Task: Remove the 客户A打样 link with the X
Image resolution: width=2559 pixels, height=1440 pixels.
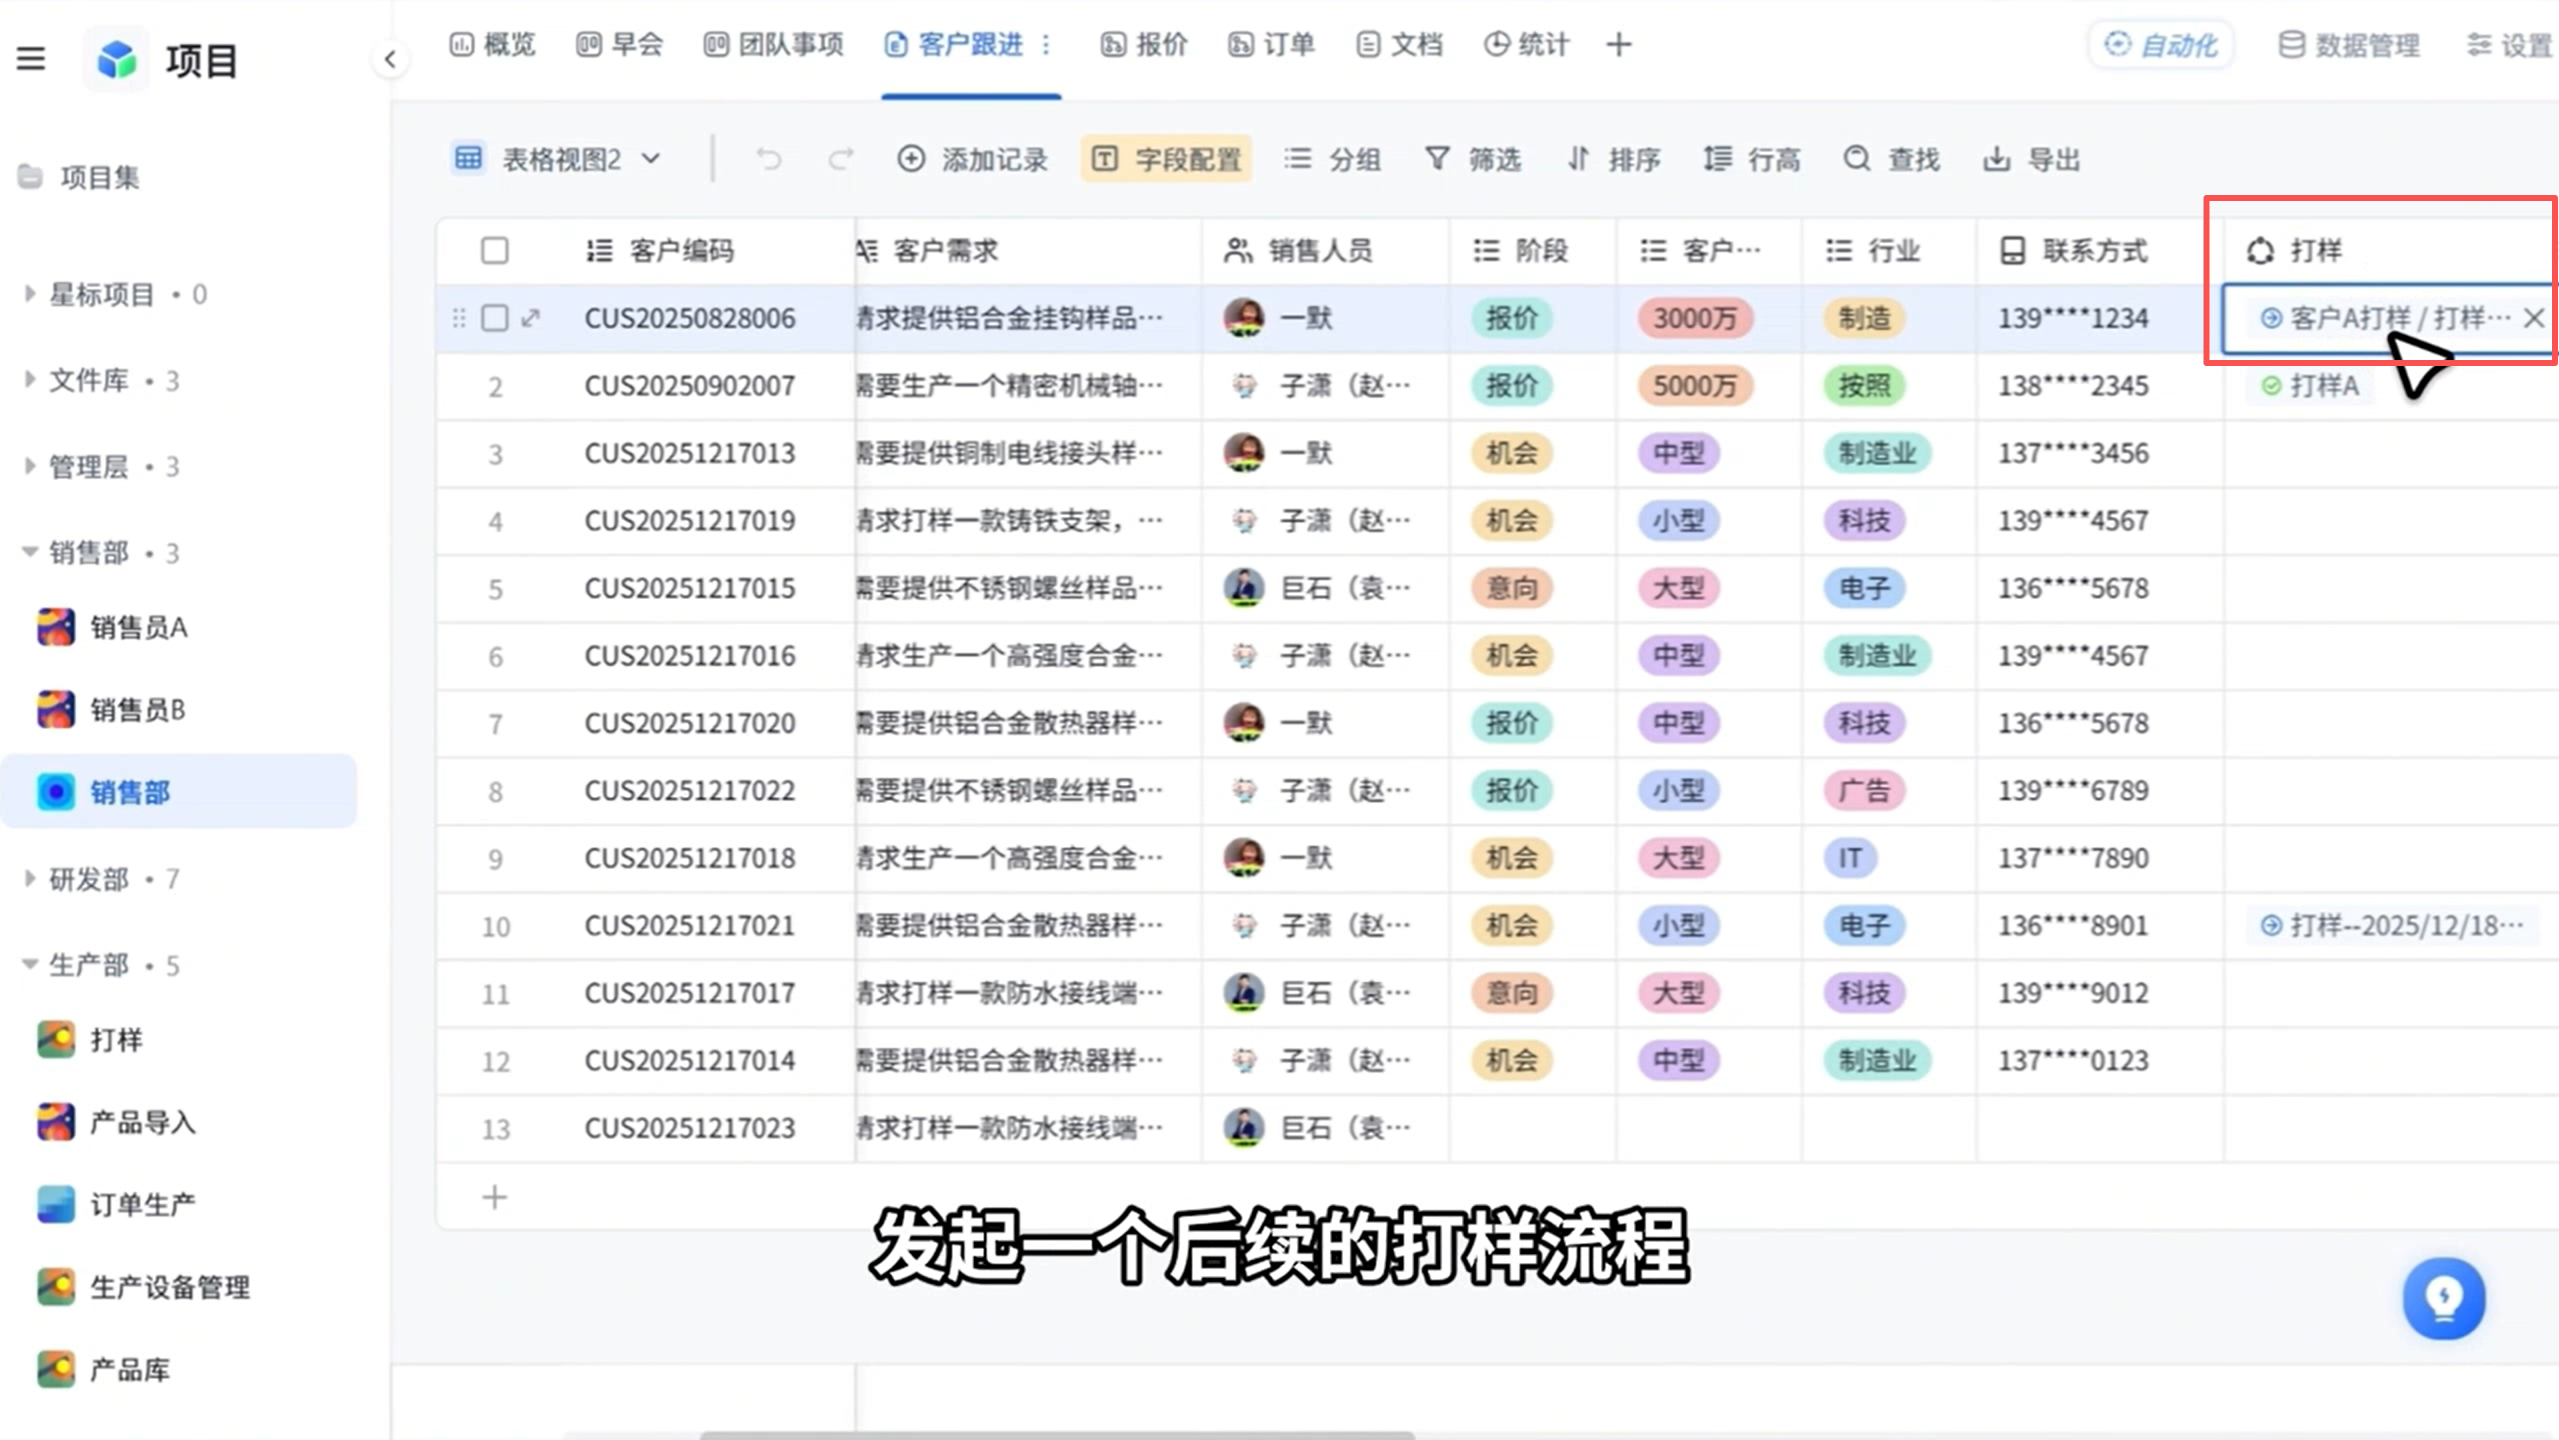Action: tap(2533, 318)
